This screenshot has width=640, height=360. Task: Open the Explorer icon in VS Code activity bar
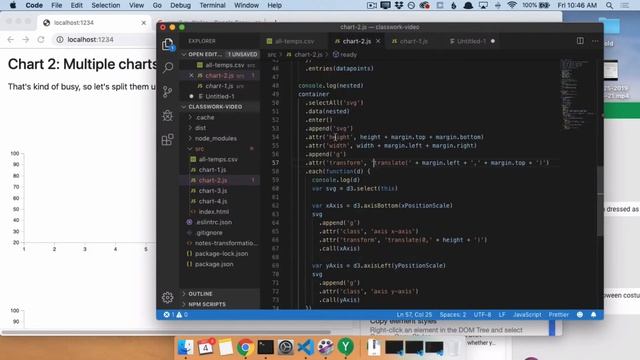pyautogui.click(x=167, y=44)
